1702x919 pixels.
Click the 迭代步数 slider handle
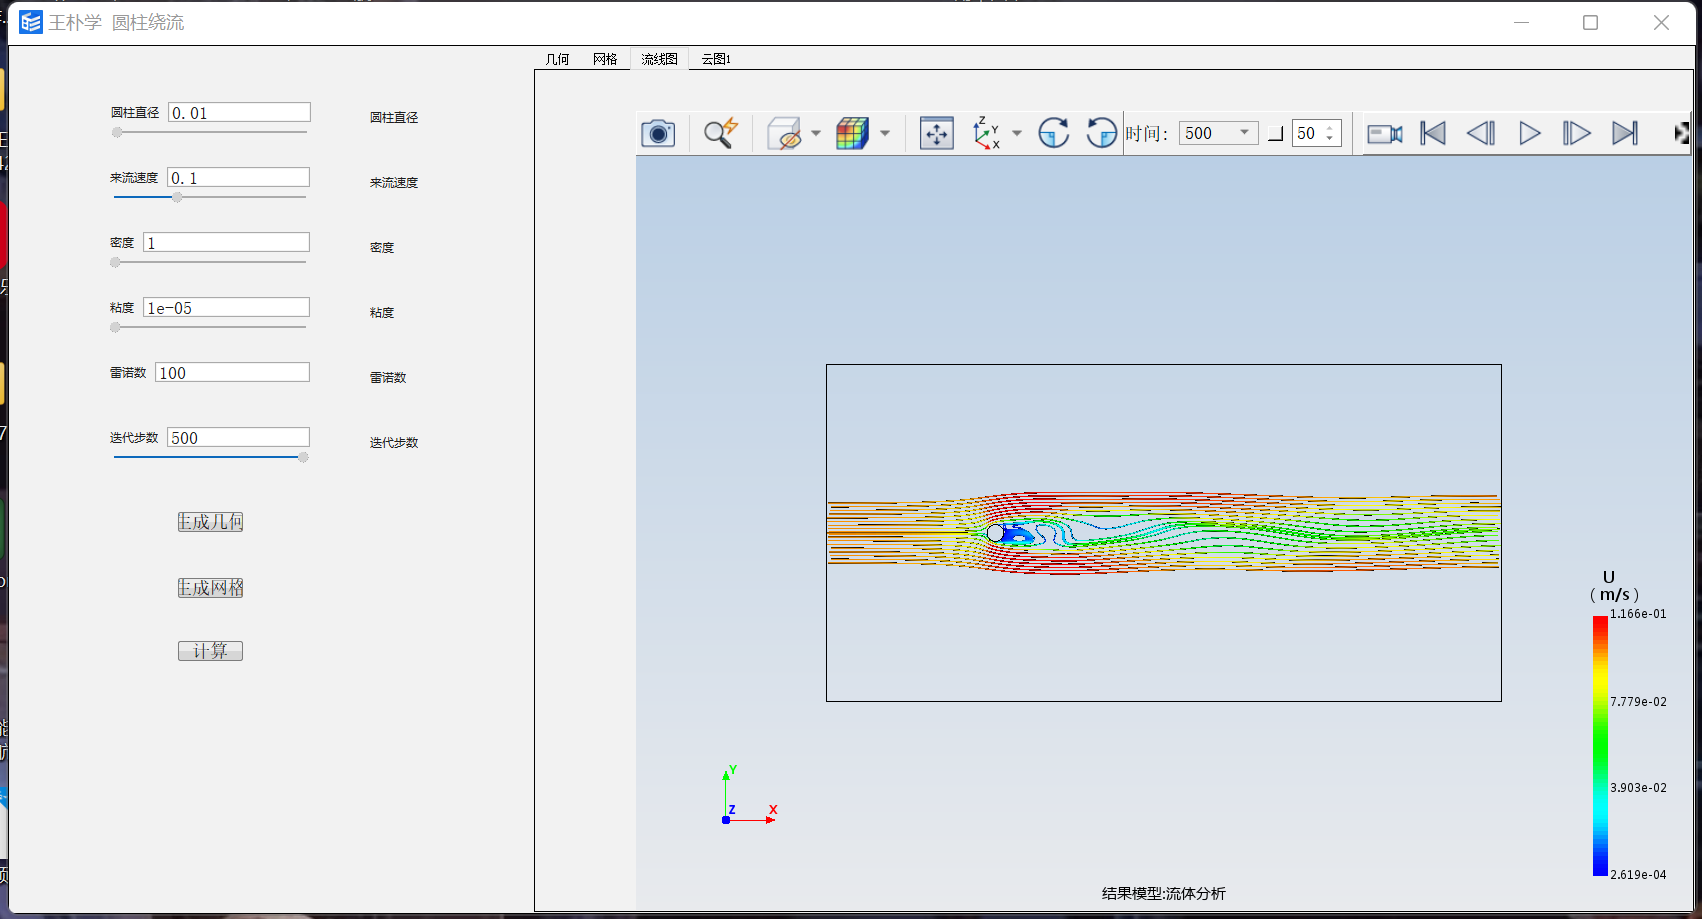coord(303,457)
